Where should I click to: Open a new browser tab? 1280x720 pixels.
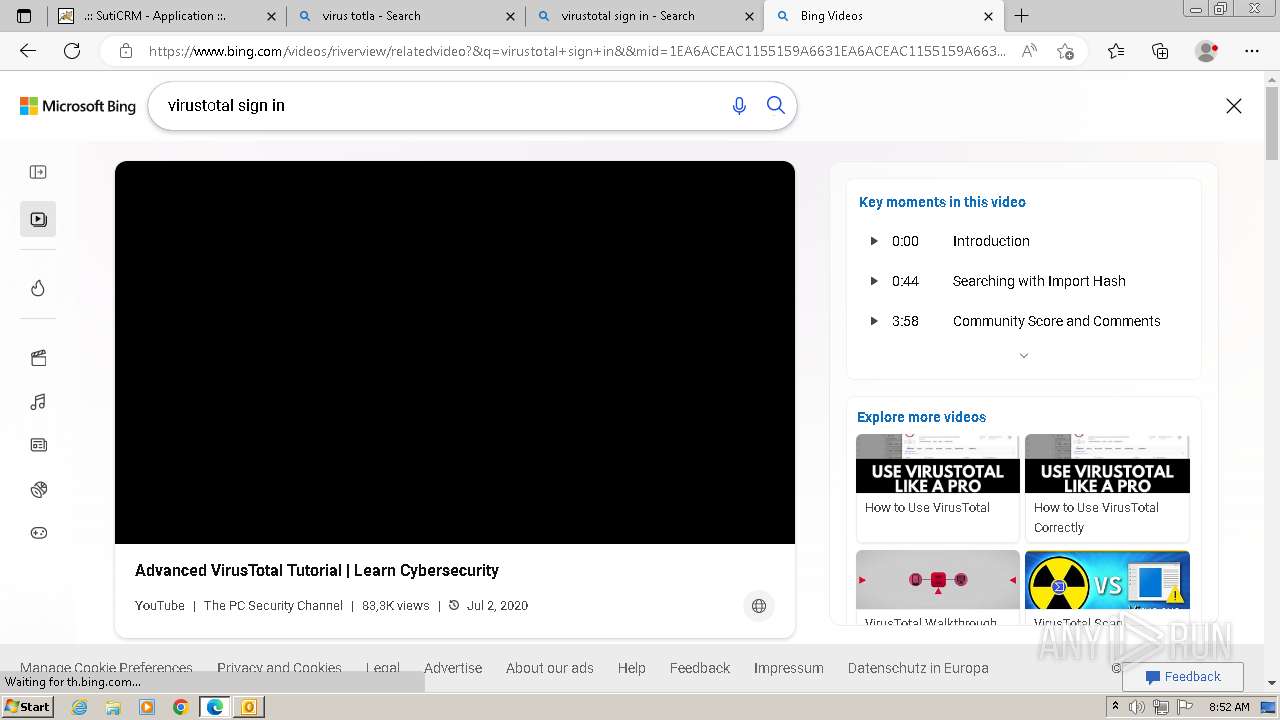pos(1021,16)
